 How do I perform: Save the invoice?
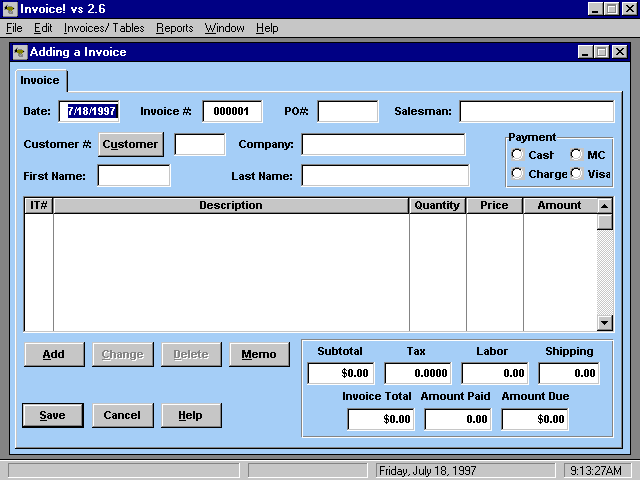click(53, 415)
